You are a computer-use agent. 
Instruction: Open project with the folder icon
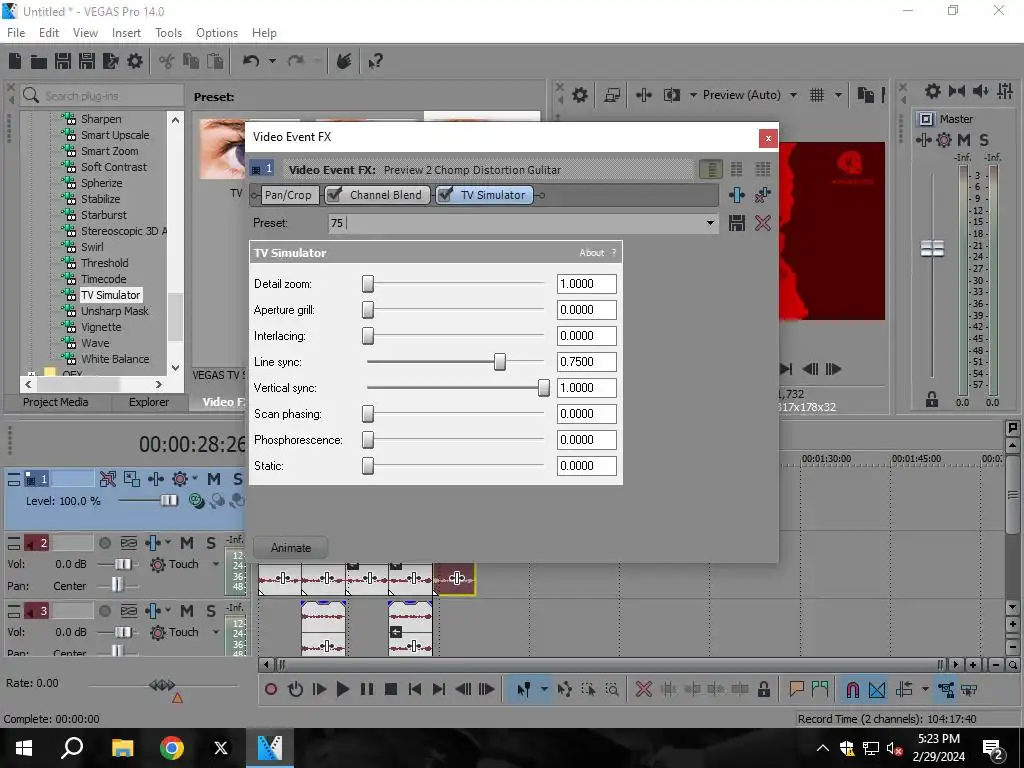(x=39, y=61)
